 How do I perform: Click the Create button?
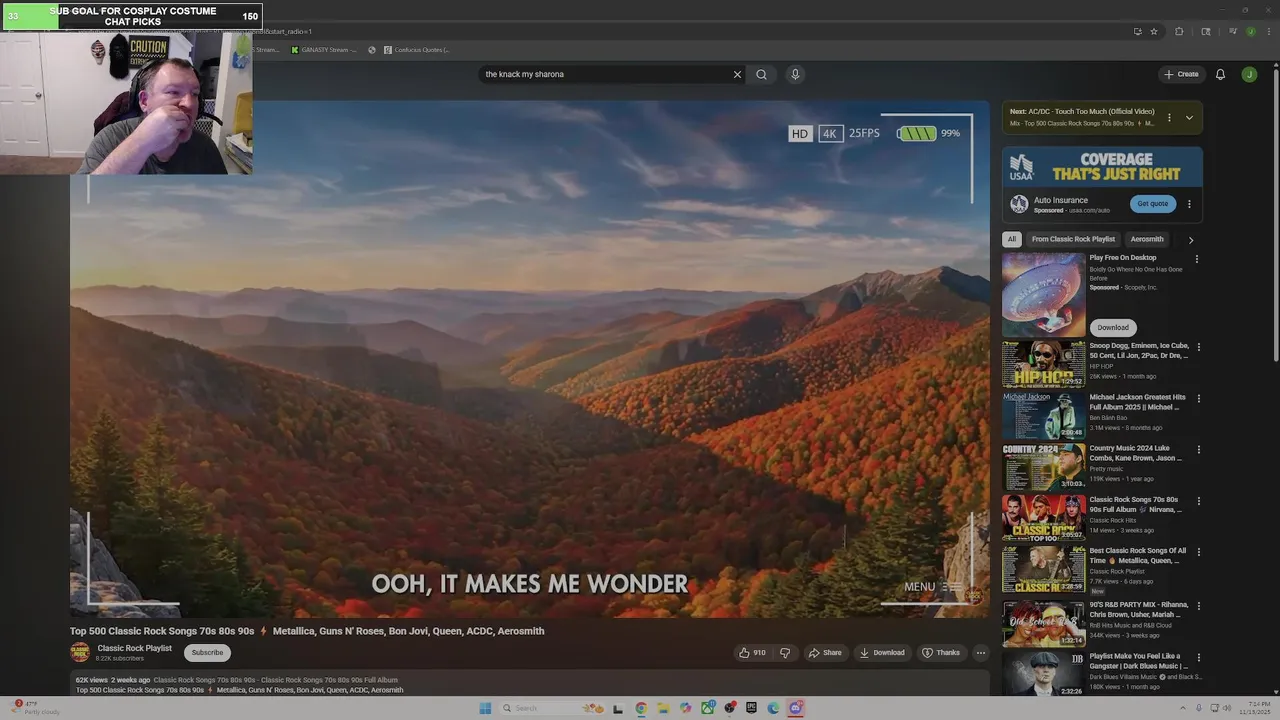[x=1181, y=74]
